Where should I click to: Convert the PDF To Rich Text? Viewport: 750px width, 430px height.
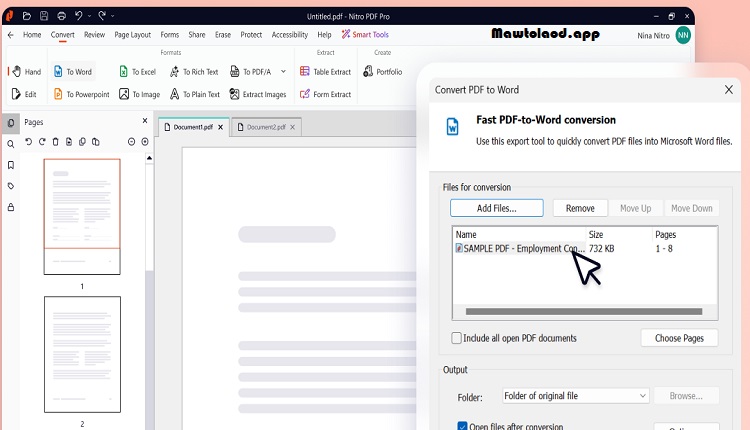194,72
